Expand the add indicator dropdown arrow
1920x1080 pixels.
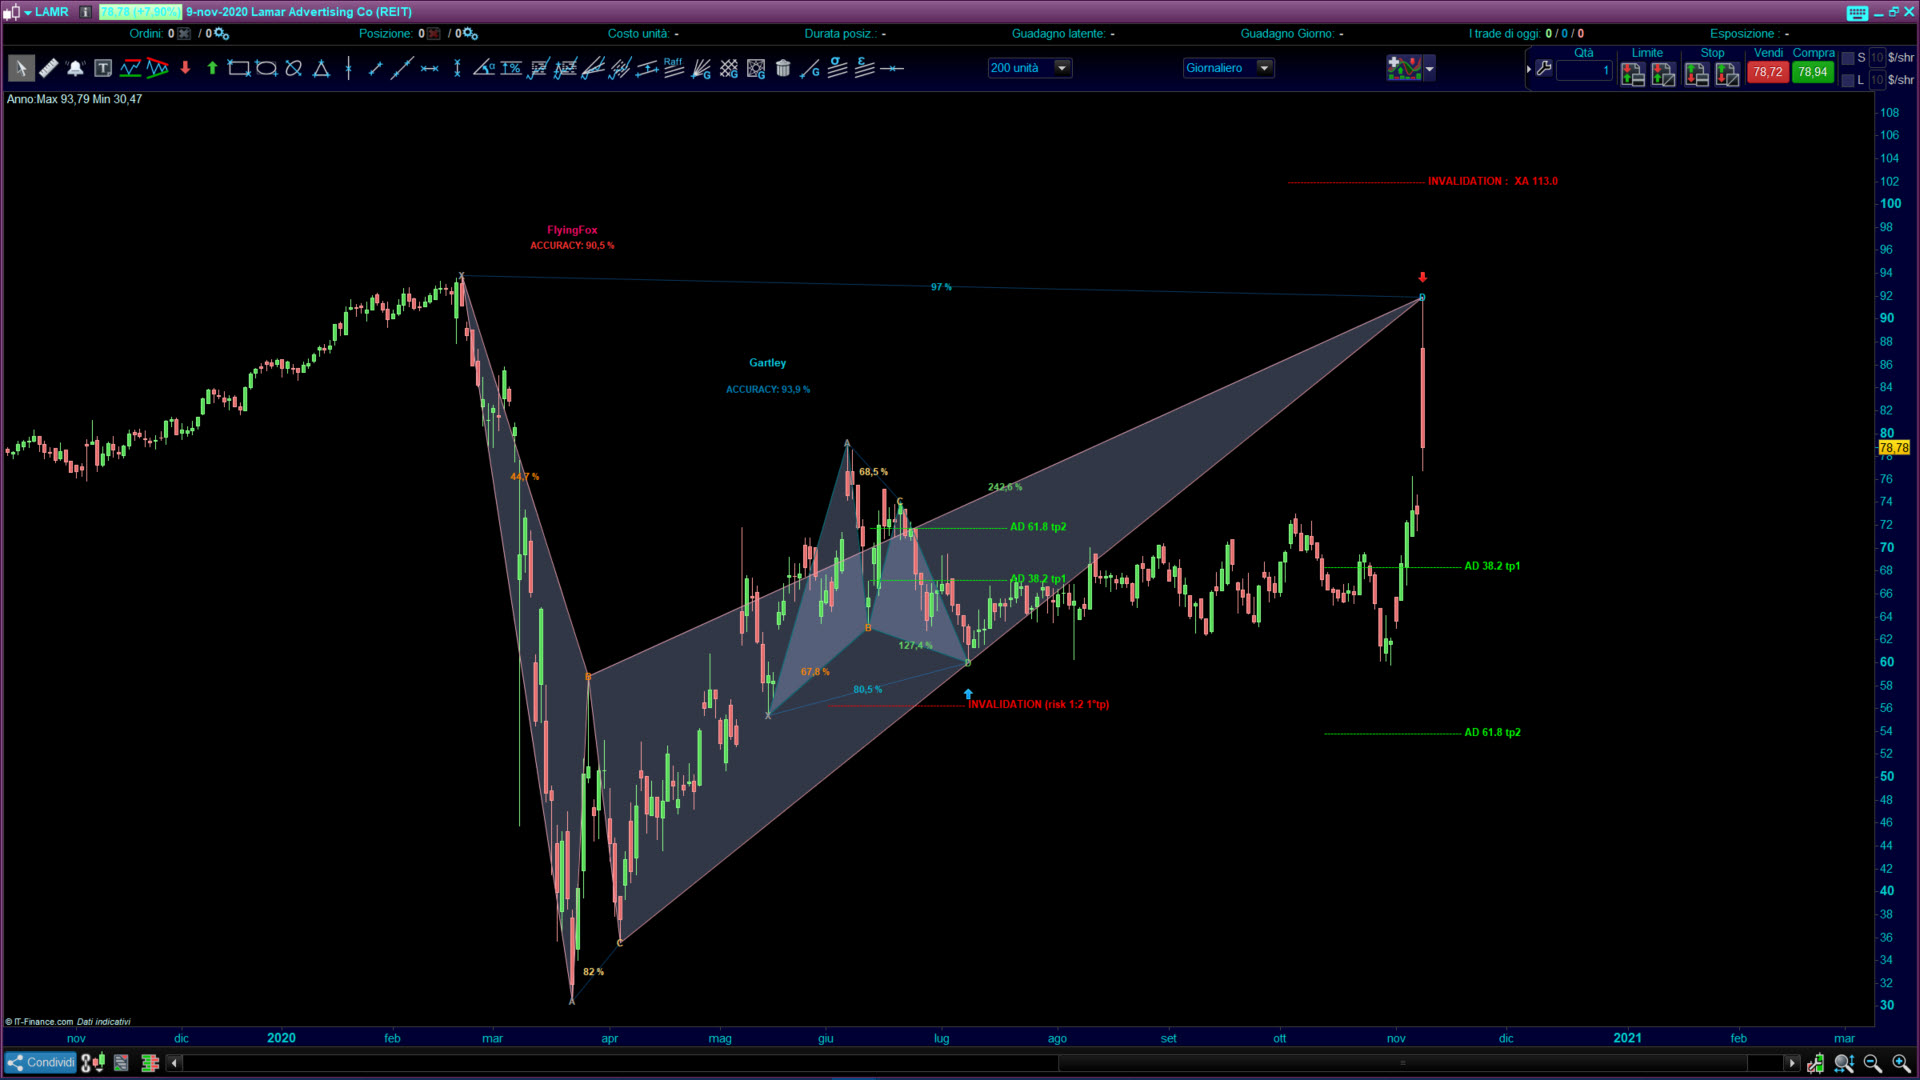pos(1430,69)
